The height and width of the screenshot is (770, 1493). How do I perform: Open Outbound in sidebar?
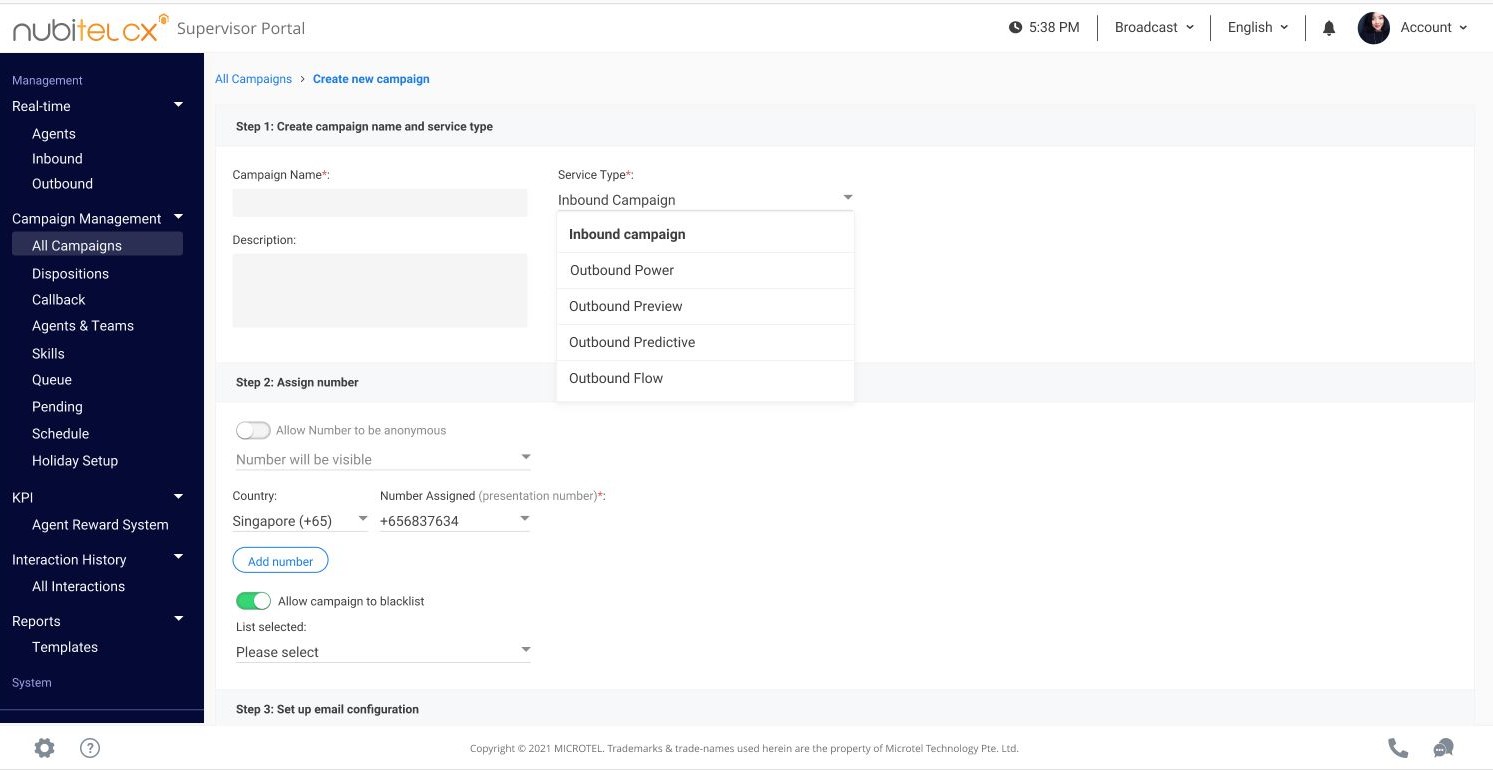pos(62,184)
